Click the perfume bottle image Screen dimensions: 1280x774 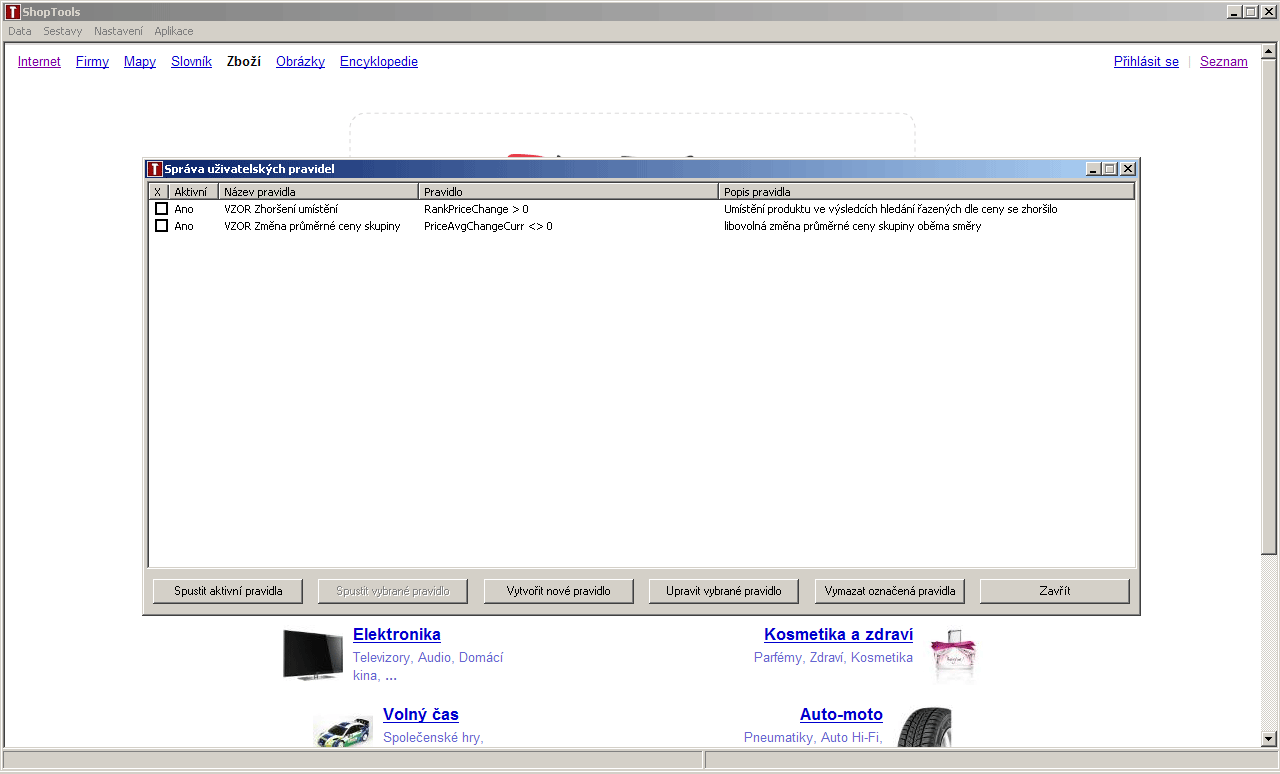tap(951, 655)
